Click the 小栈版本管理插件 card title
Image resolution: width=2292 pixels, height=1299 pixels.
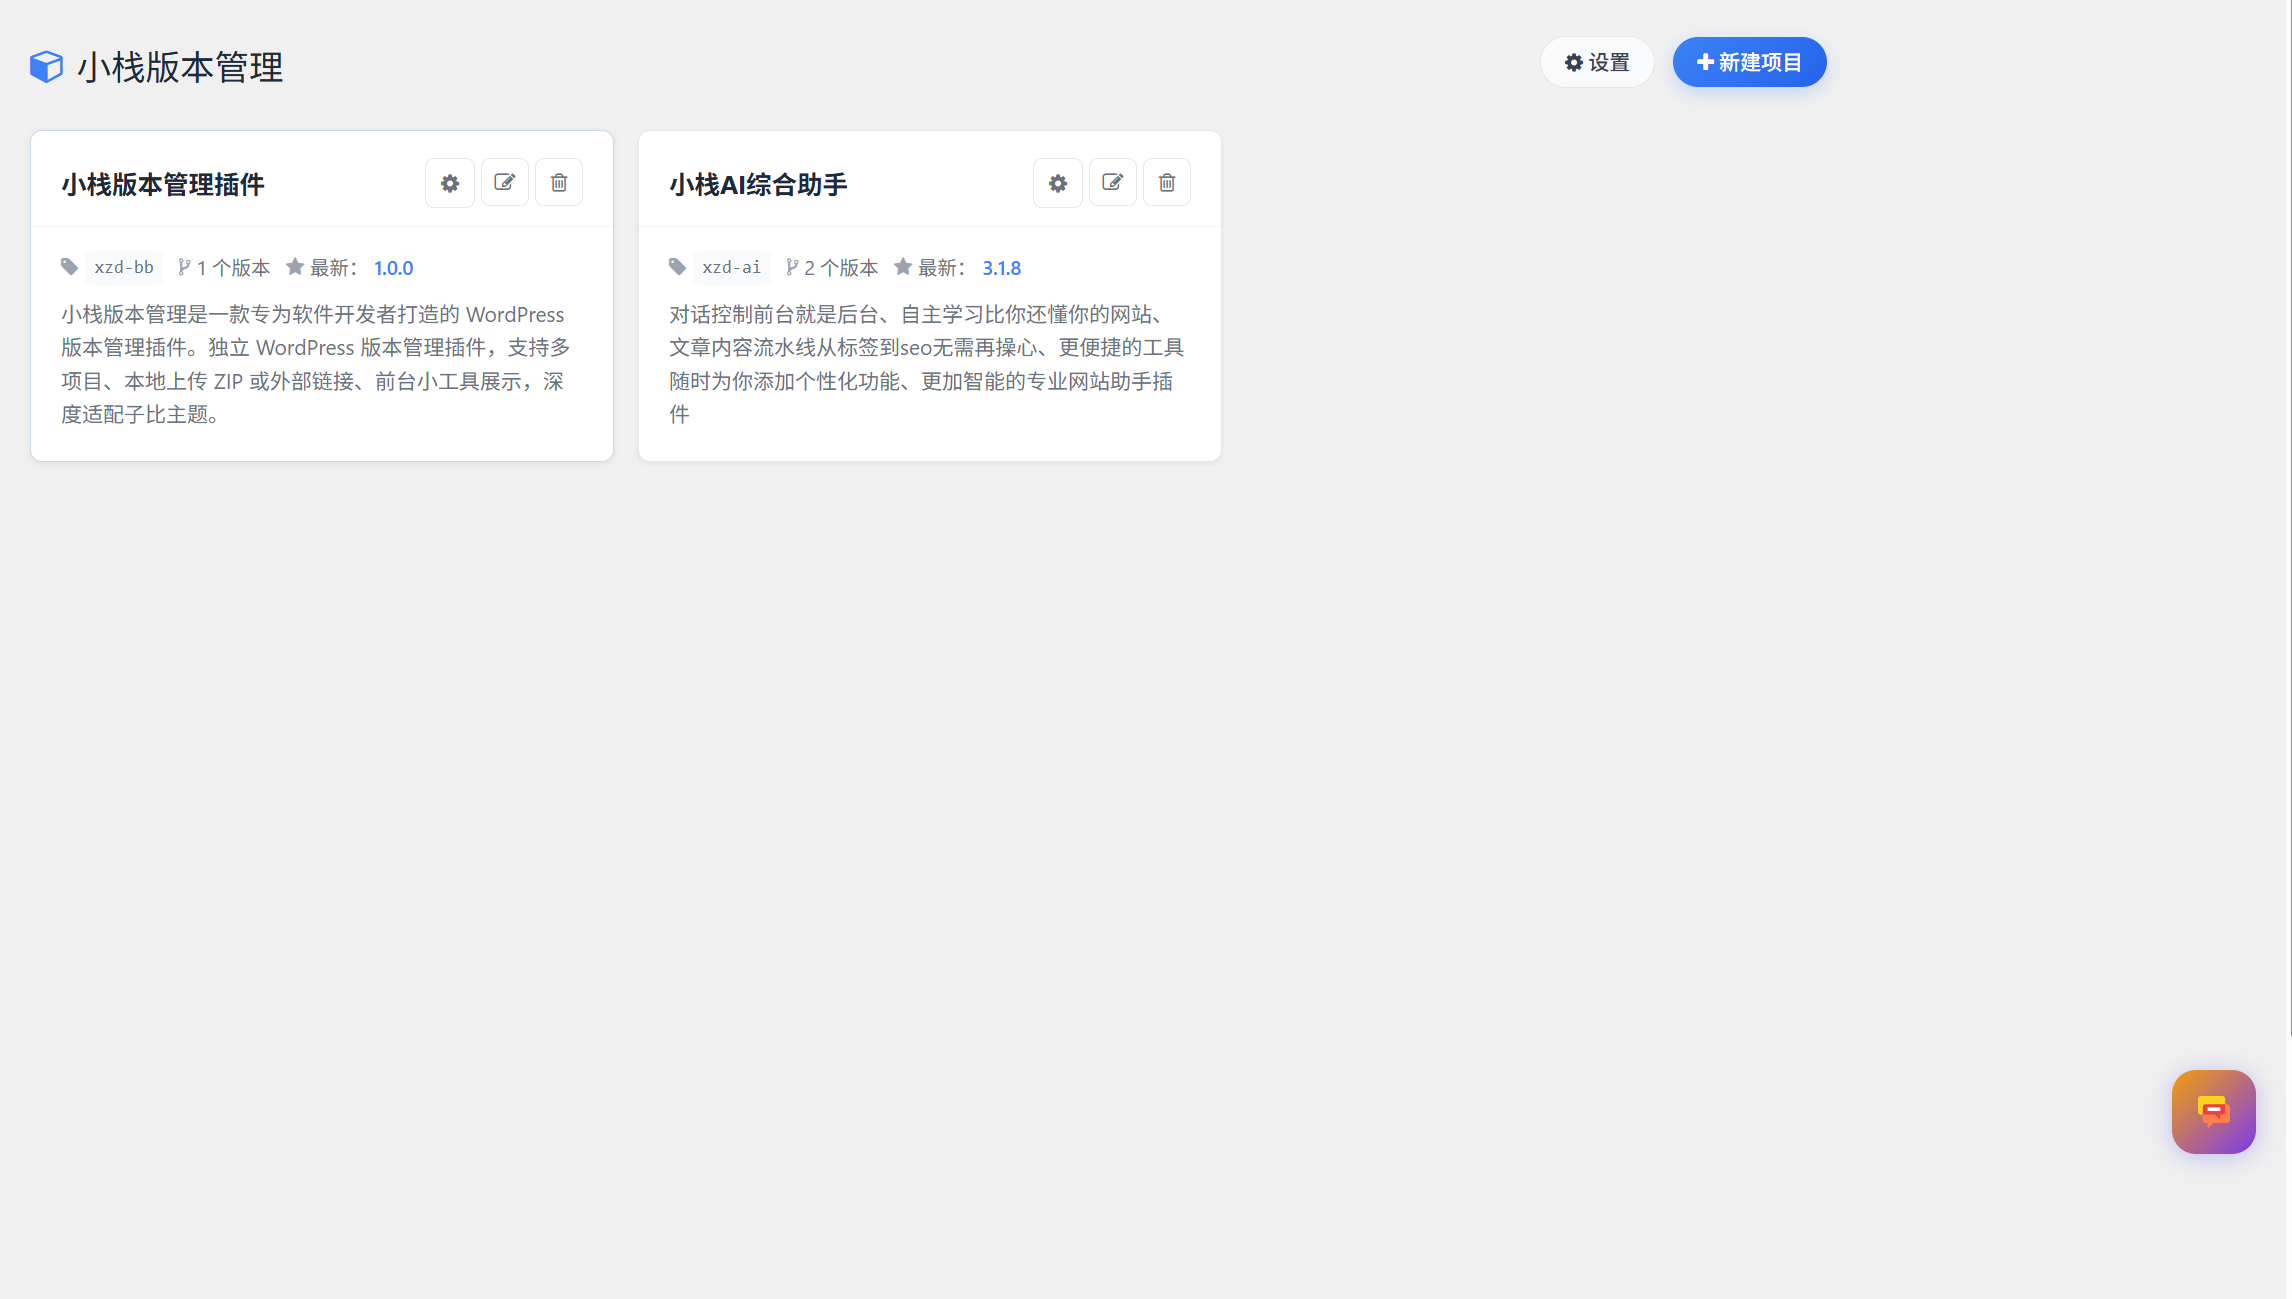point(163,184)
